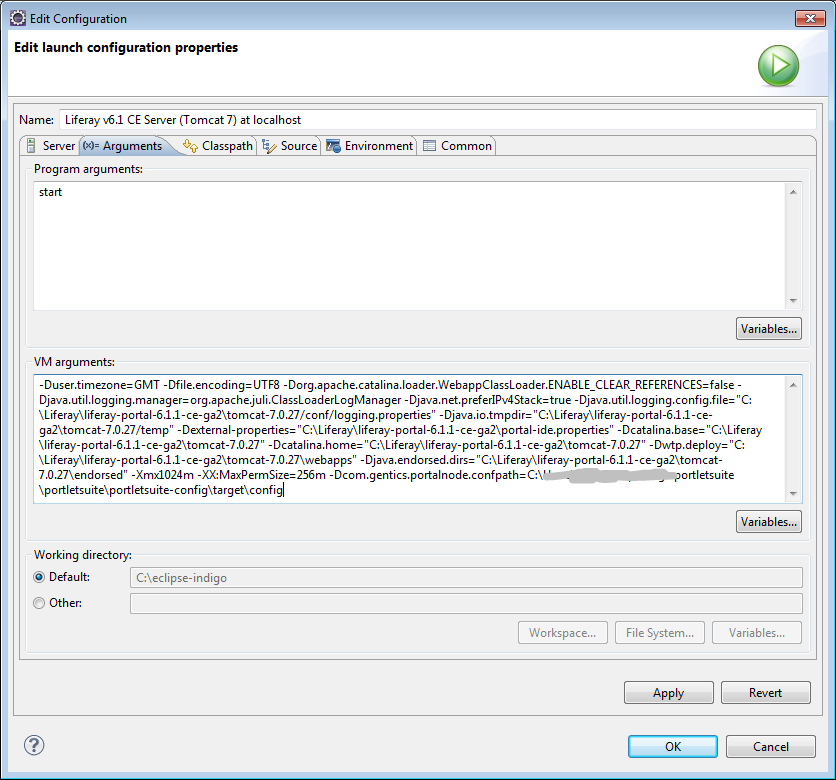Screen dimensions: 836x780
Task: Select Other working directory radio button
Action: coord(39,603)
